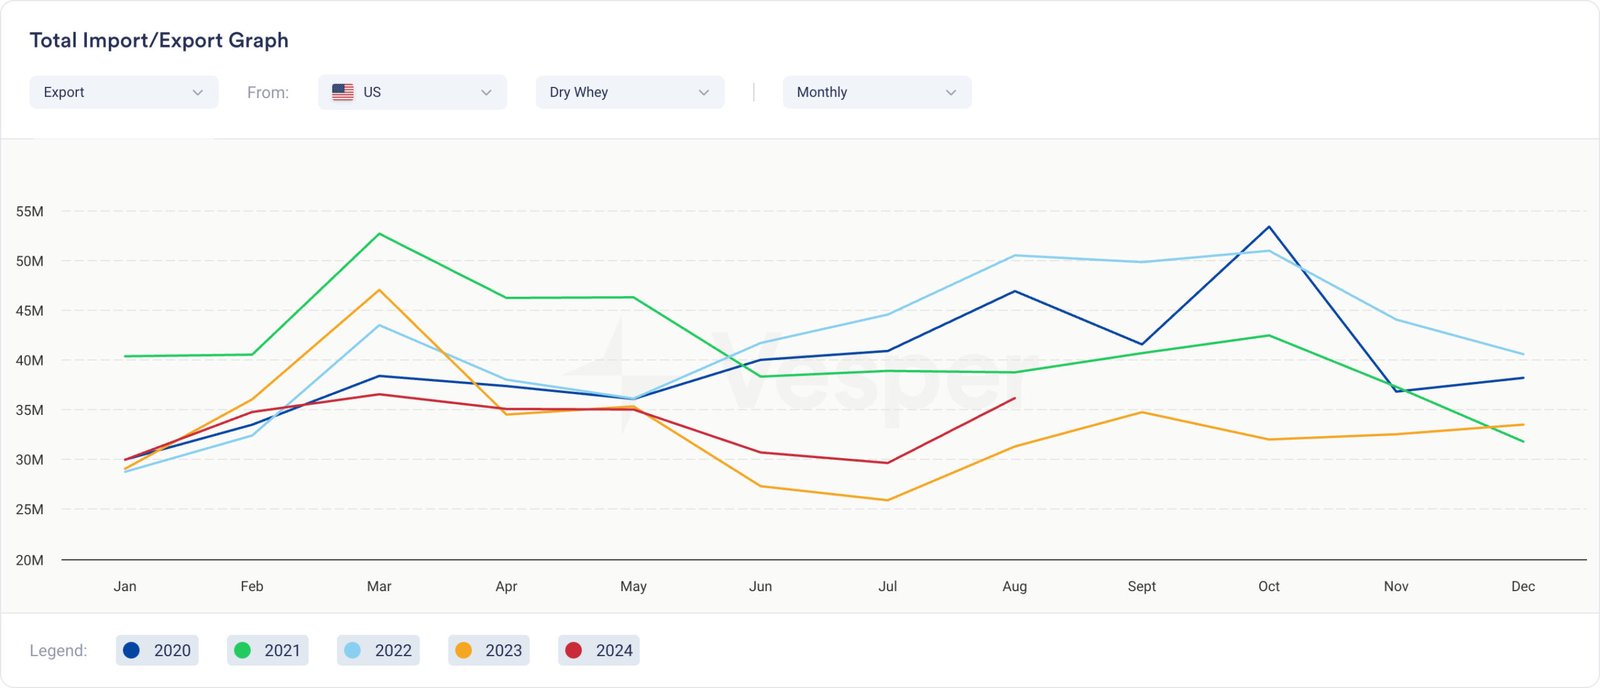Click the chevron arrow in Export selector
The image size is (1600, 688).
[198, 92]
